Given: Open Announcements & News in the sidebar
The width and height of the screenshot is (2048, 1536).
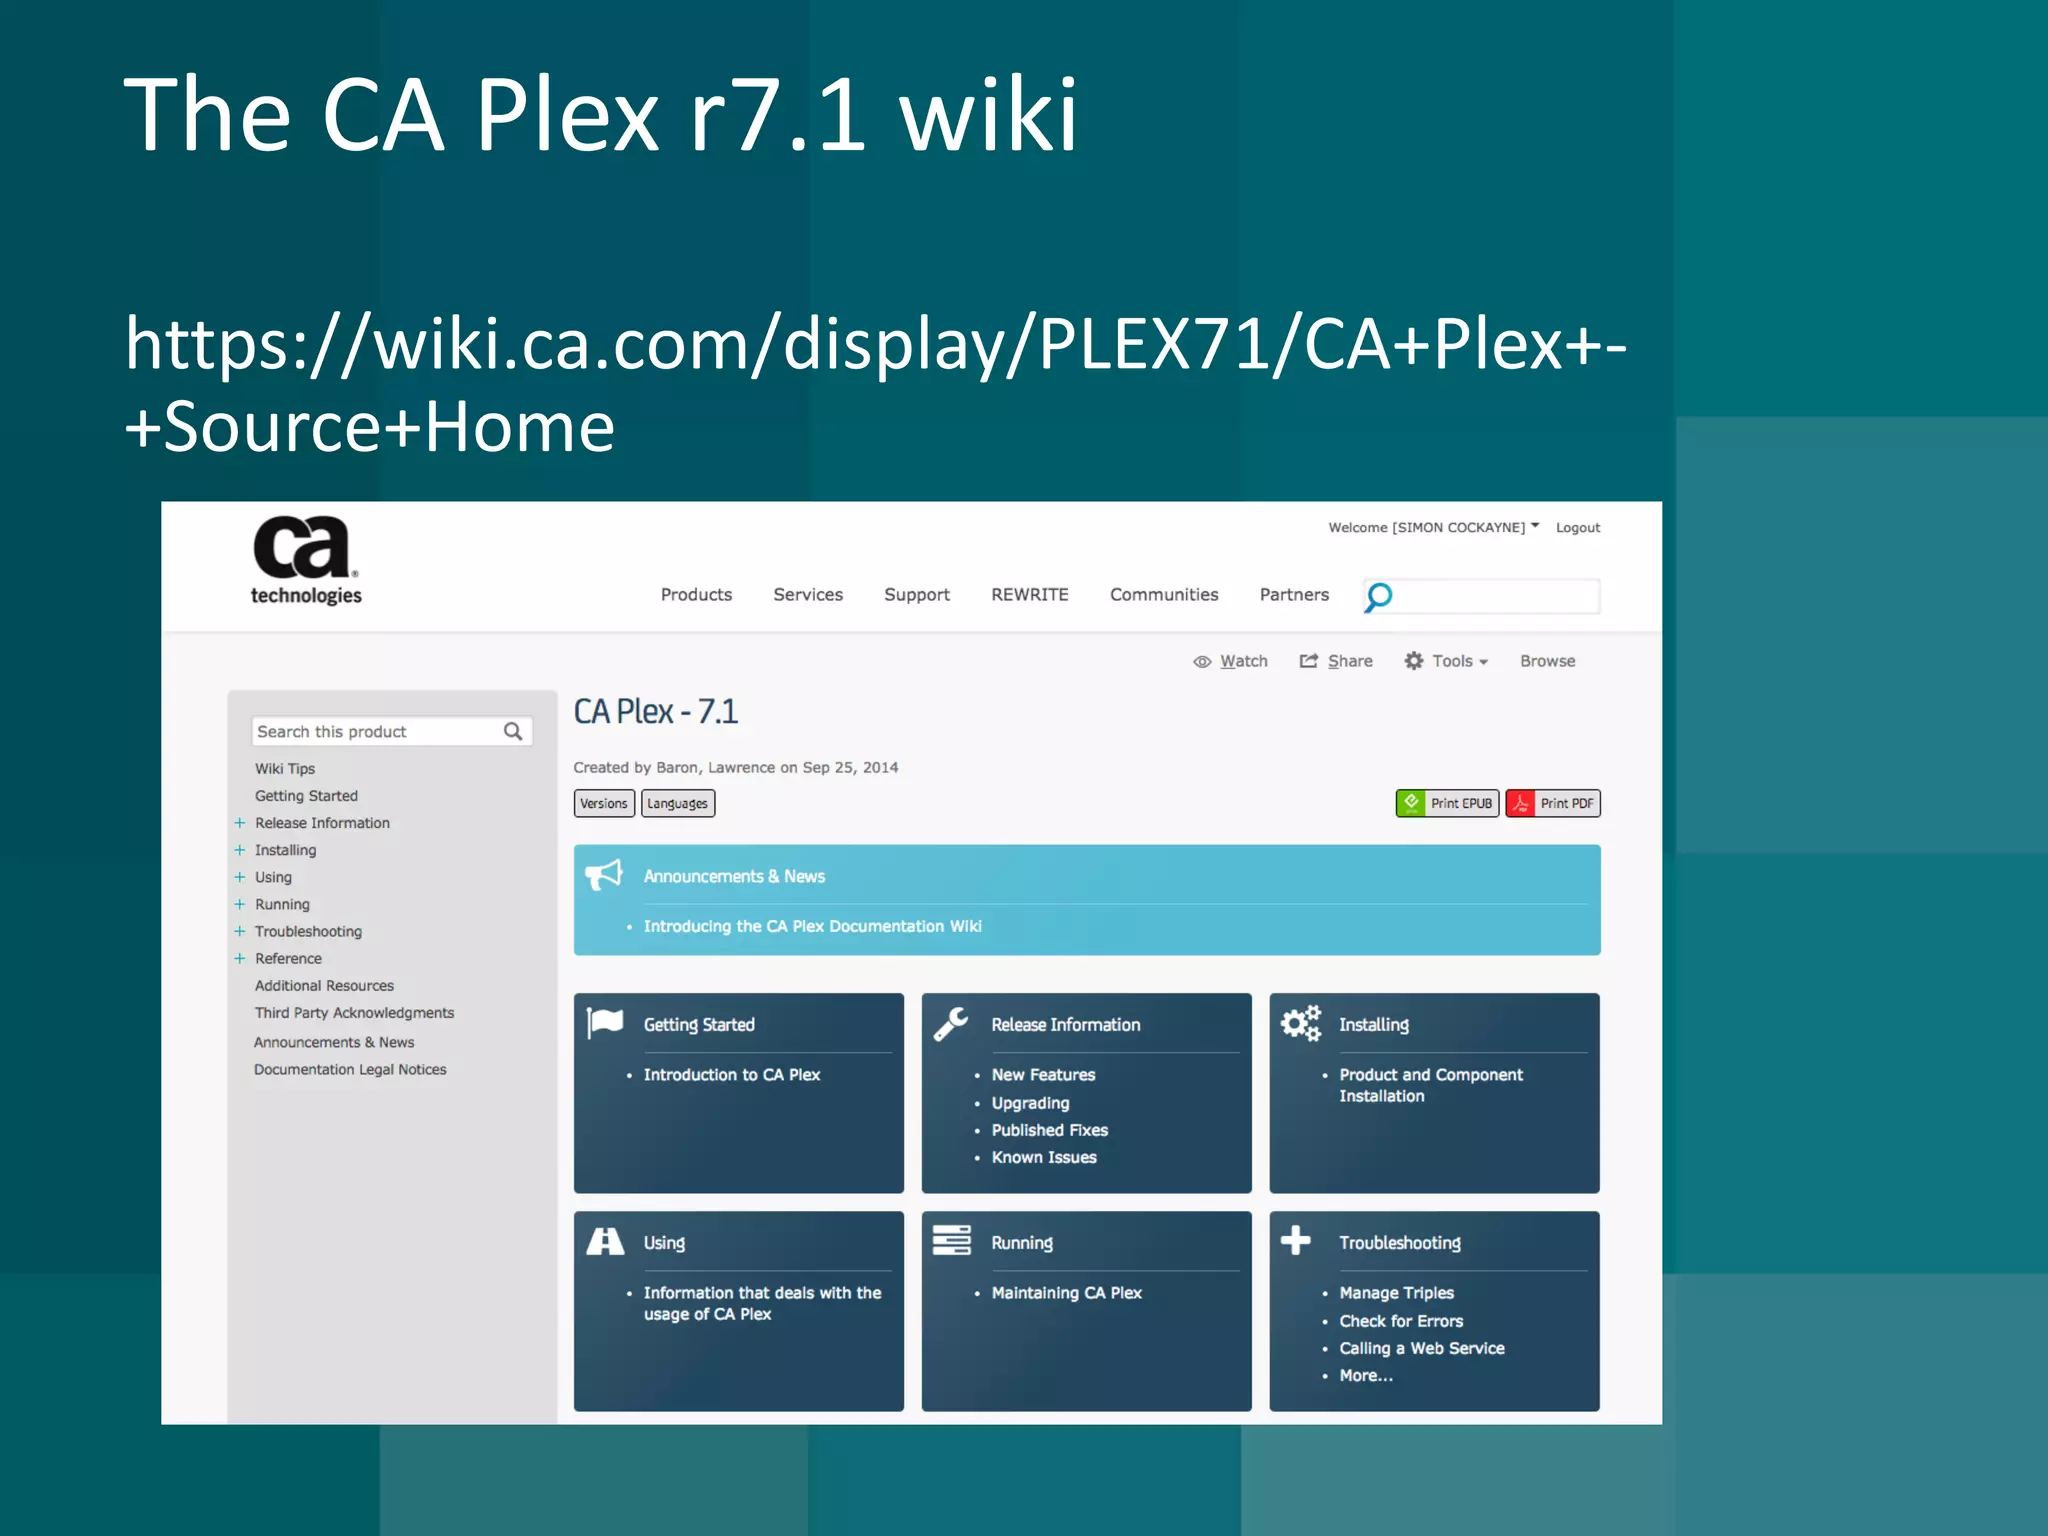Looking at the screenshot, I should click(x=334, y=1042).
